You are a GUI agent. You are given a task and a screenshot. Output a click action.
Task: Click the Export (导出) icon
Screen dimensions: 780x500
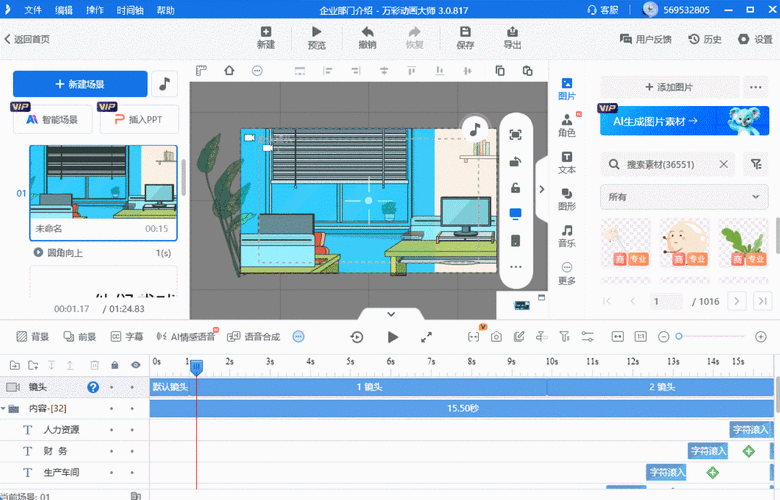(x=512, y=38)
